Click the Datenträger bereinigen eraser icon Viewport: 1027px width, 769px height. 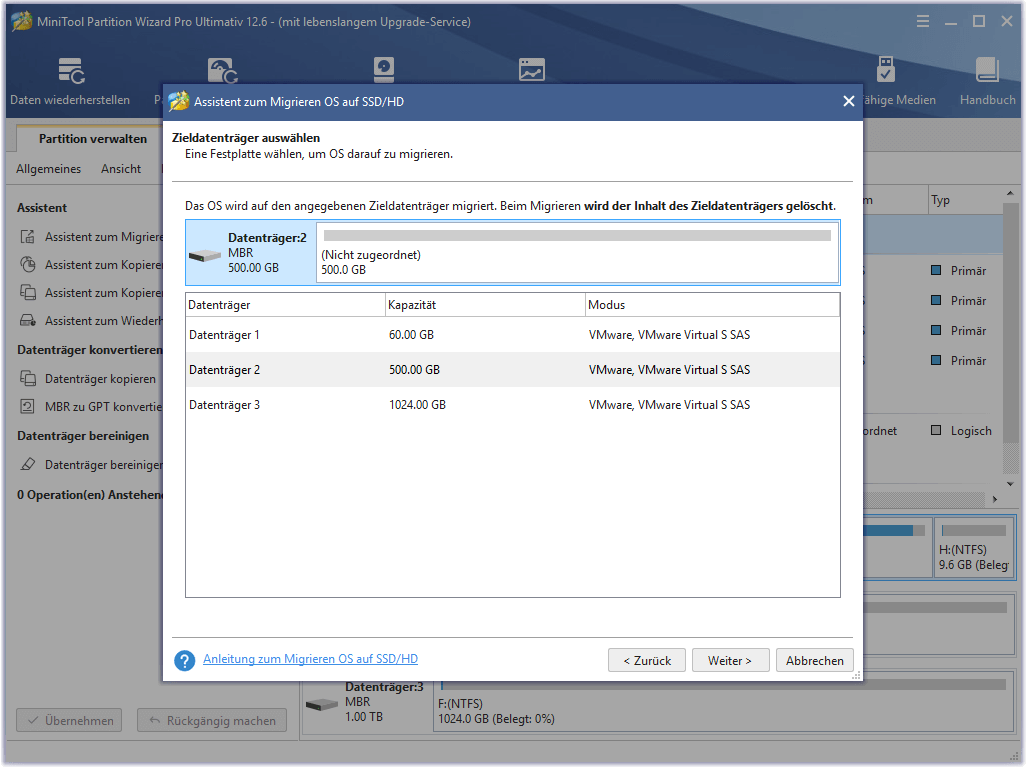pyautogui.click(x=27, y=465)
